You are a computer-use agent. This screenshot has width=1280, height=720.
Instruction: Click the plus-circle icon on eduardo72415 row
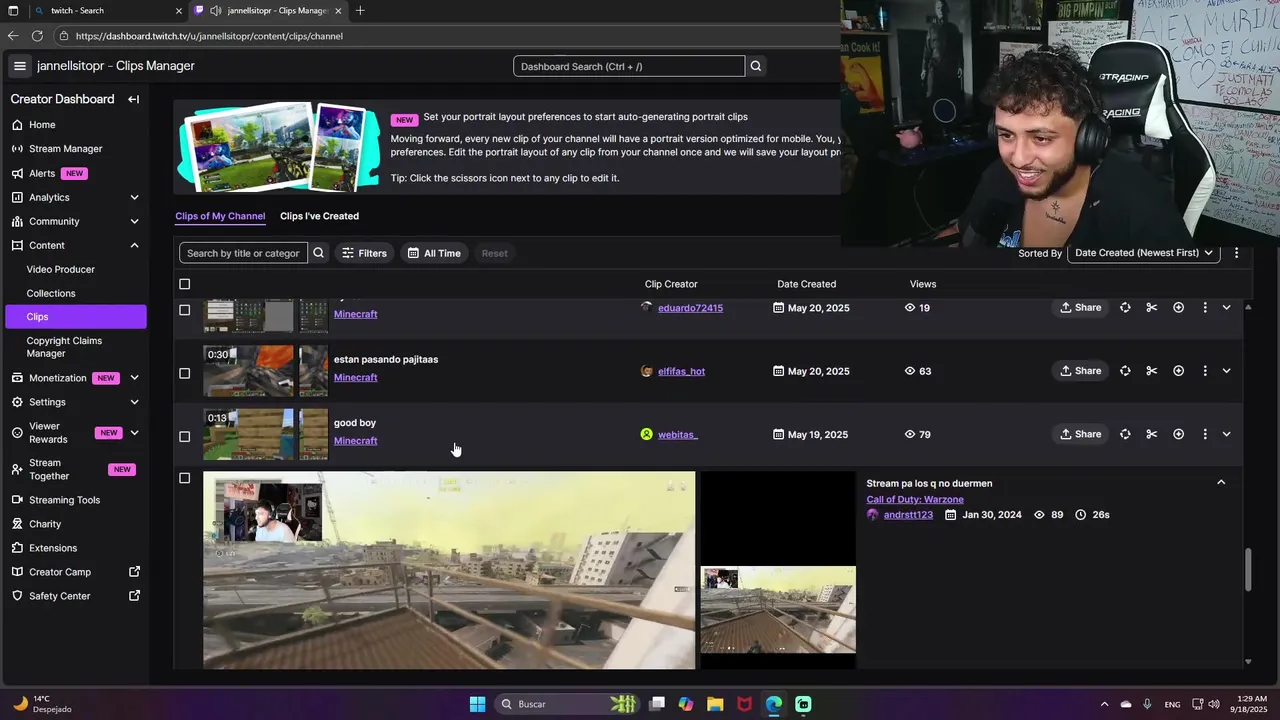[x=1178, y=307]
